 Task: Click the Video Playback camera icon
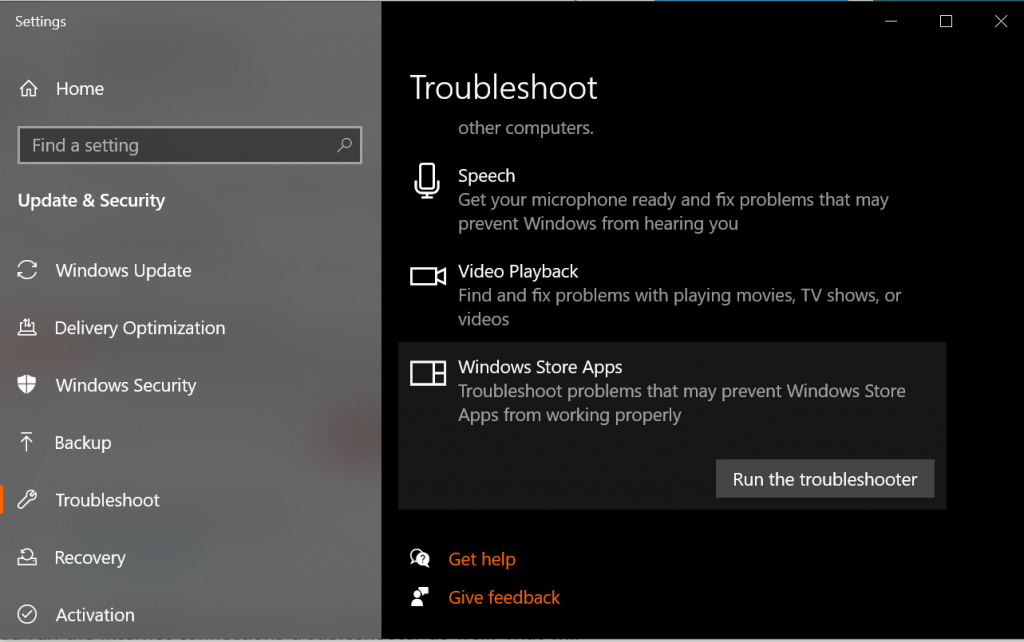[x=428, y=276]
